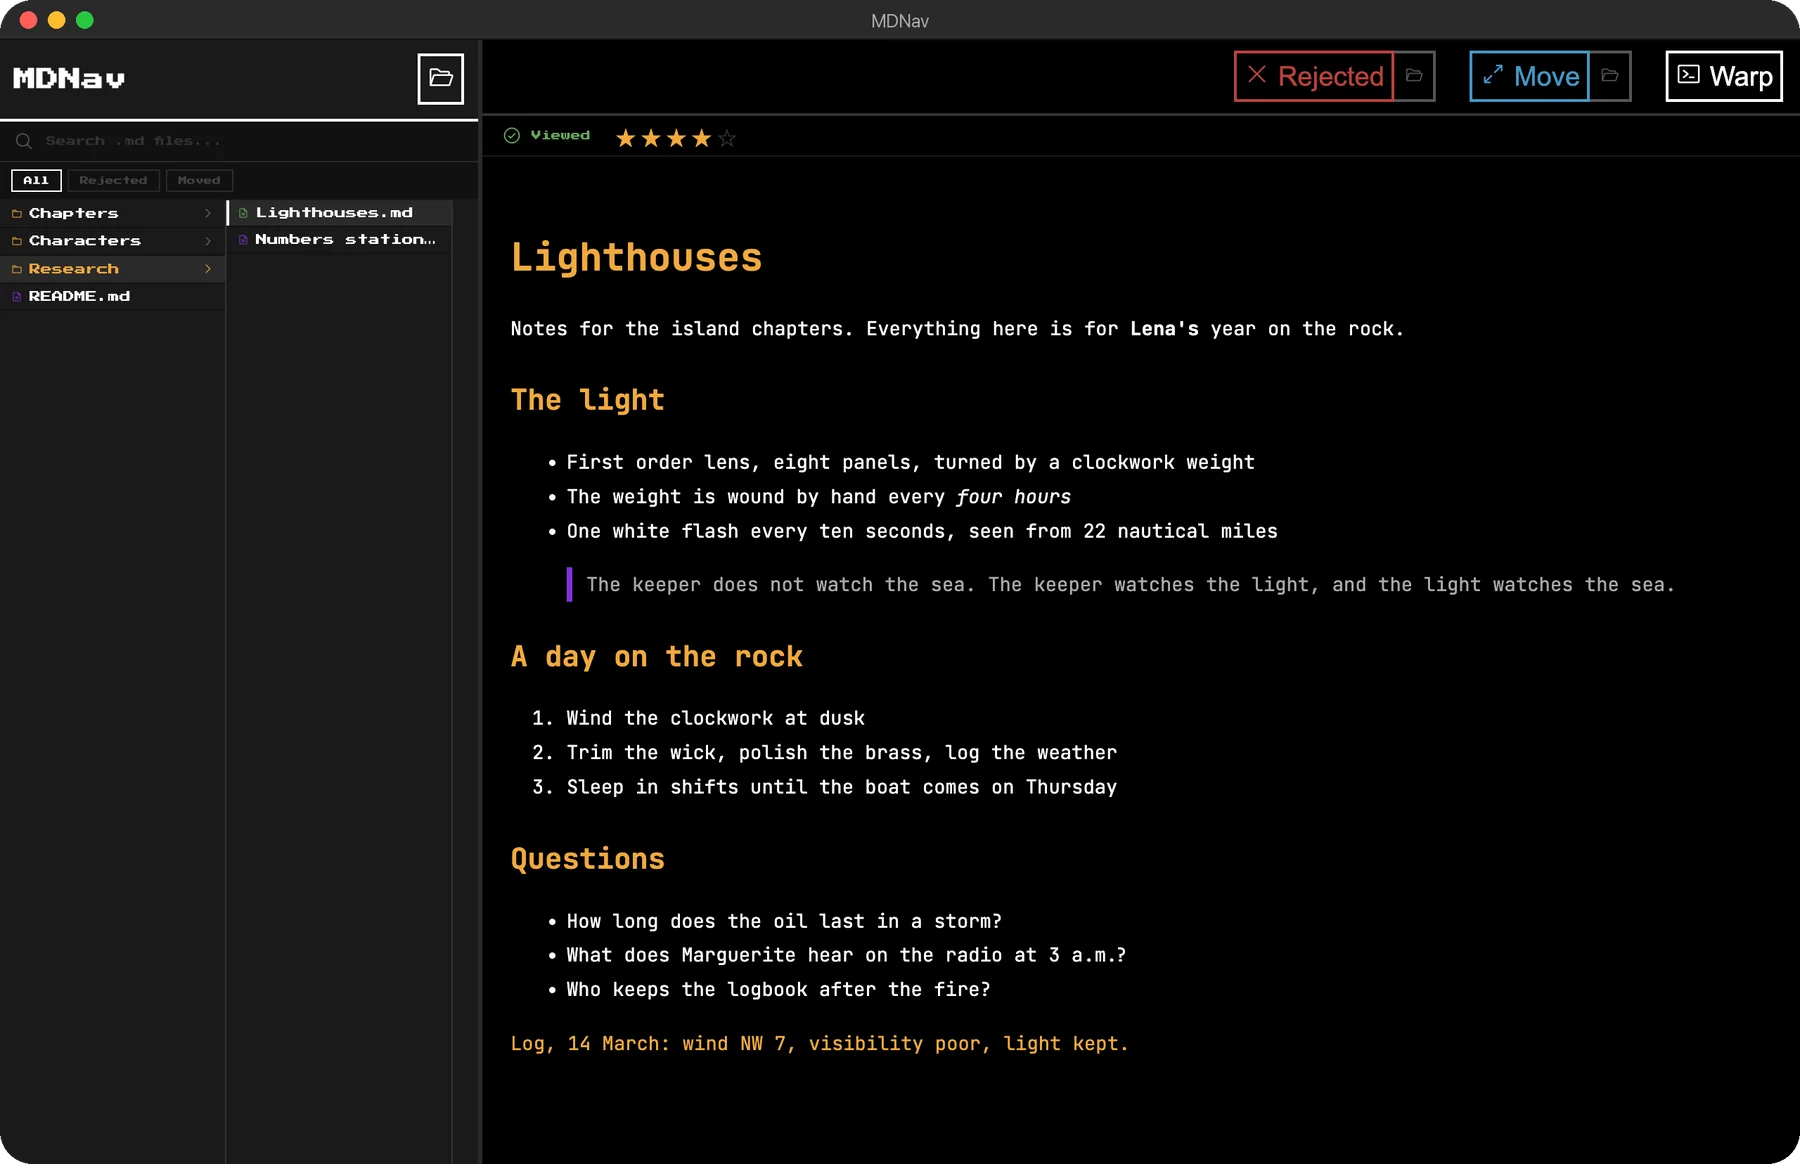
Task: Click the open folder icon beside MDNav logo
Action: 440,78
